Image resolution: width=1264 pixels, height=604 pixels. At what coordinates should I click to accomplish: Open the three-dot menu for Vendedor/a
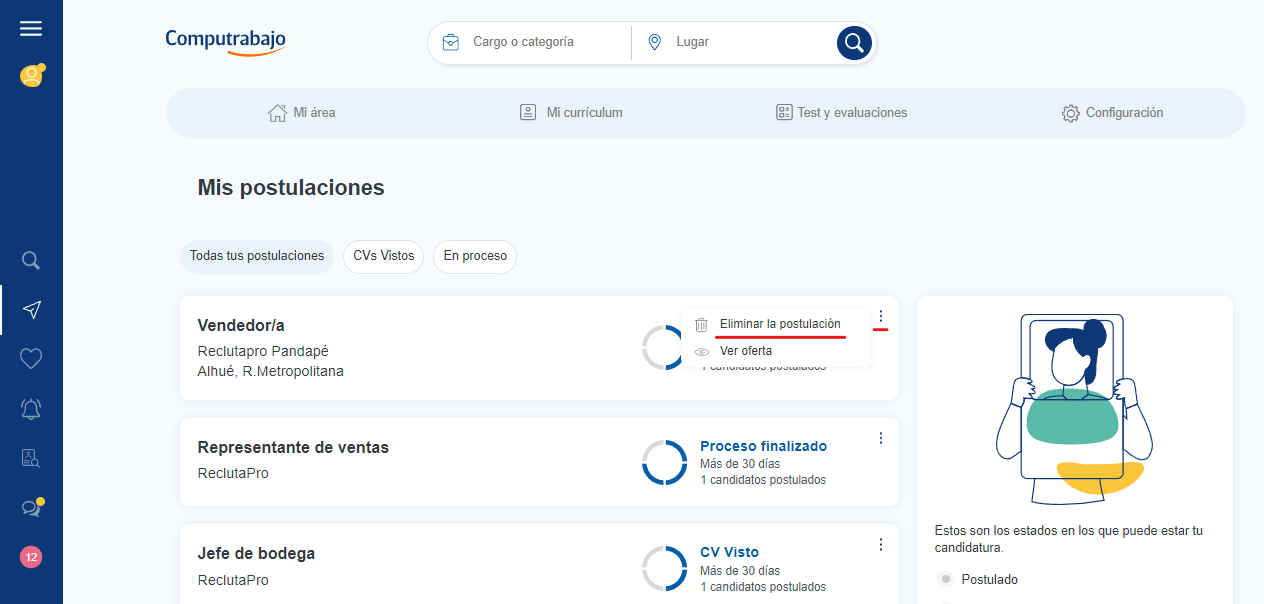(x=880, y=317)
